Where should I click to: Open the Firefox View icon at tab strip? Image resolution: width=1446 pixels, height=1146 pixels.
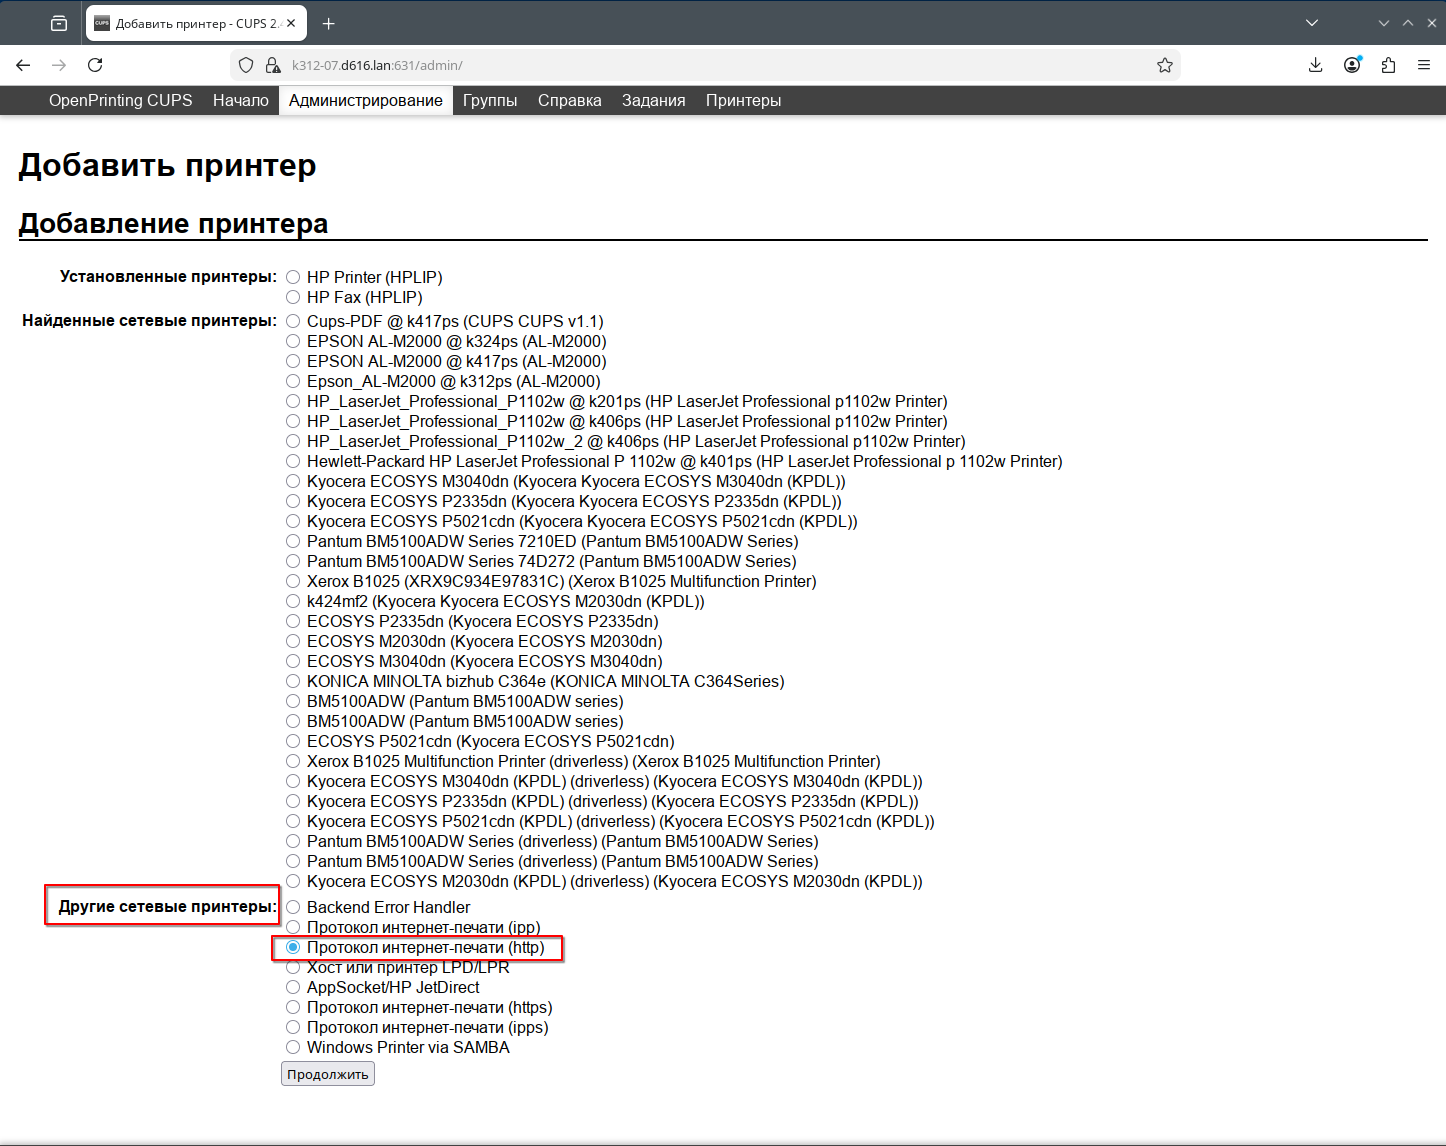59,23
